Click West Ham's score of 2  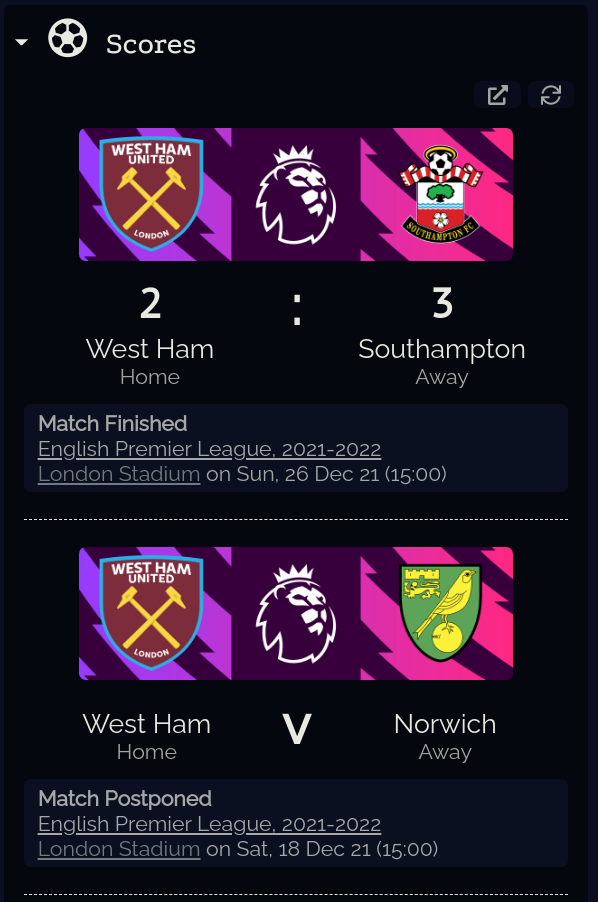click(x=150, y=303)
